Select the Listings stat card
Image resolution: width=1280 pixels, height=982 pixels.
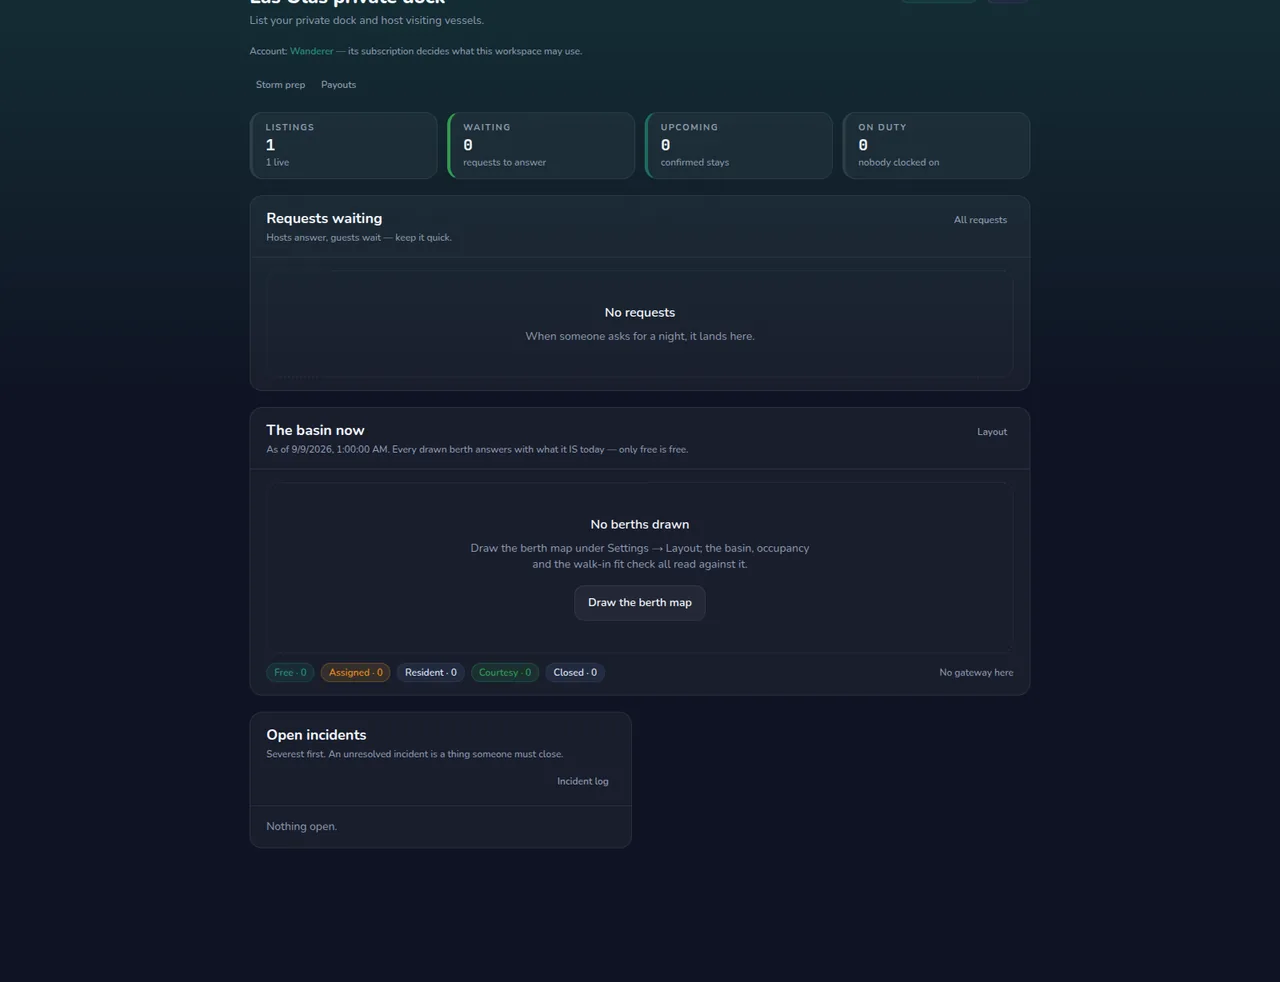click(x=343, y=145)
